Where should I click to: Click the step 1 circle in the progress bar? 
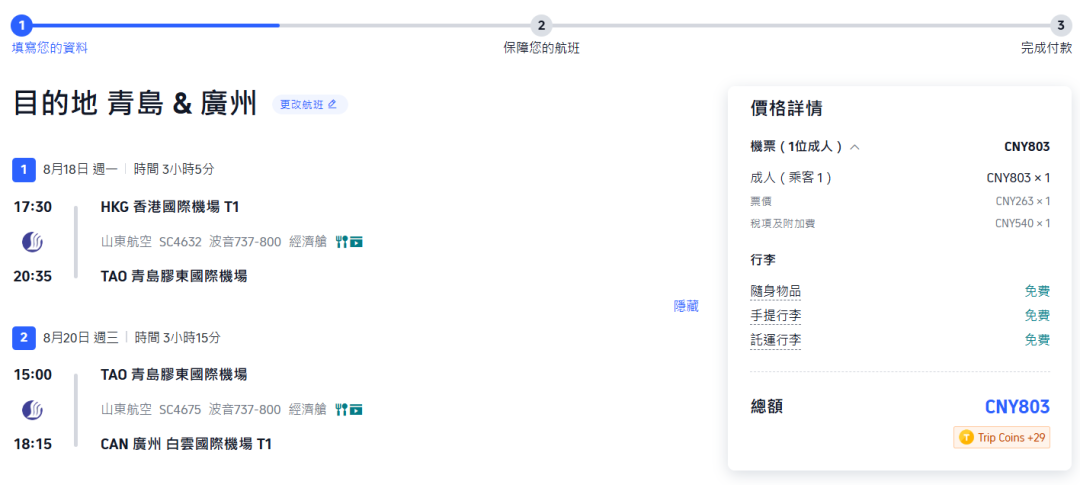tap(21, 25)
